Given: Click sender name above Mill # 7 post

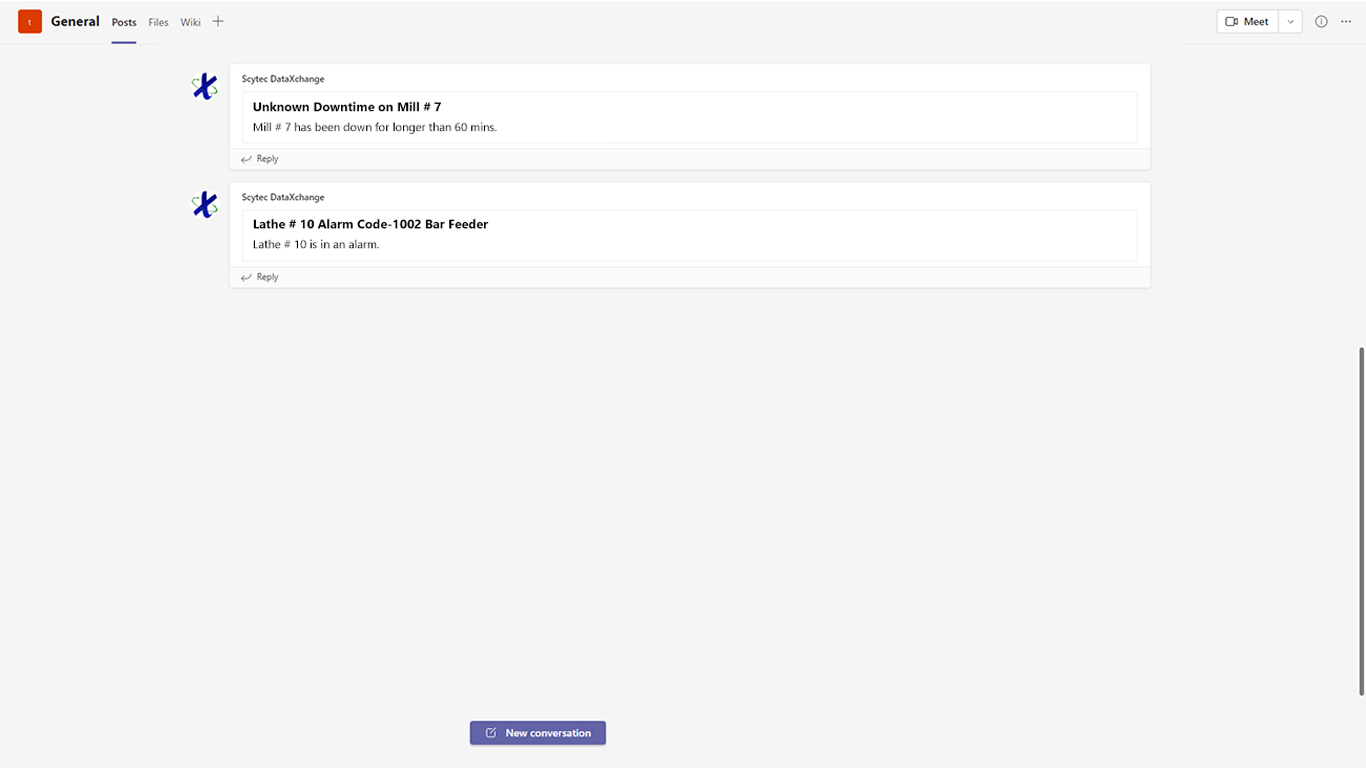Looking at the screenshot, I should click(x=283, y=79).
